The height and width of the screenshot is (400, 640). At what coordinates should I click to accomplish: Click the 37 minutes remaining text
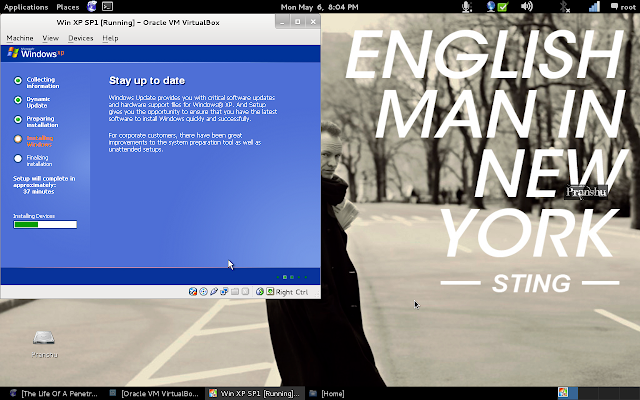coord(38,191)
